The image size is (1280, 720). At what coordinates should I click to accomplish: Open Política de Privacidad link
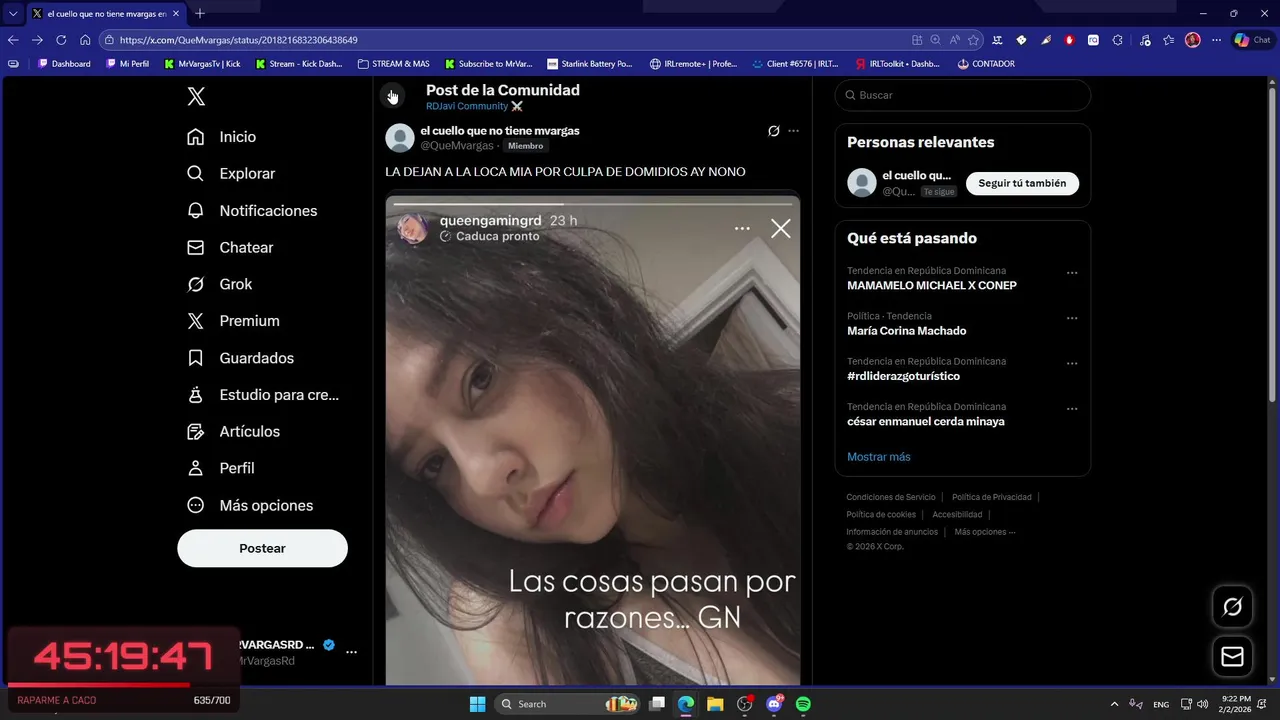pyautogui.click(x=992, y=497)
